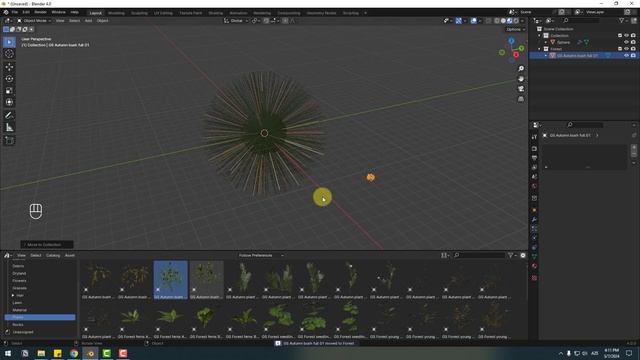Choose the Measure tool
Screen dimensions: 640x360
[9, 128]
